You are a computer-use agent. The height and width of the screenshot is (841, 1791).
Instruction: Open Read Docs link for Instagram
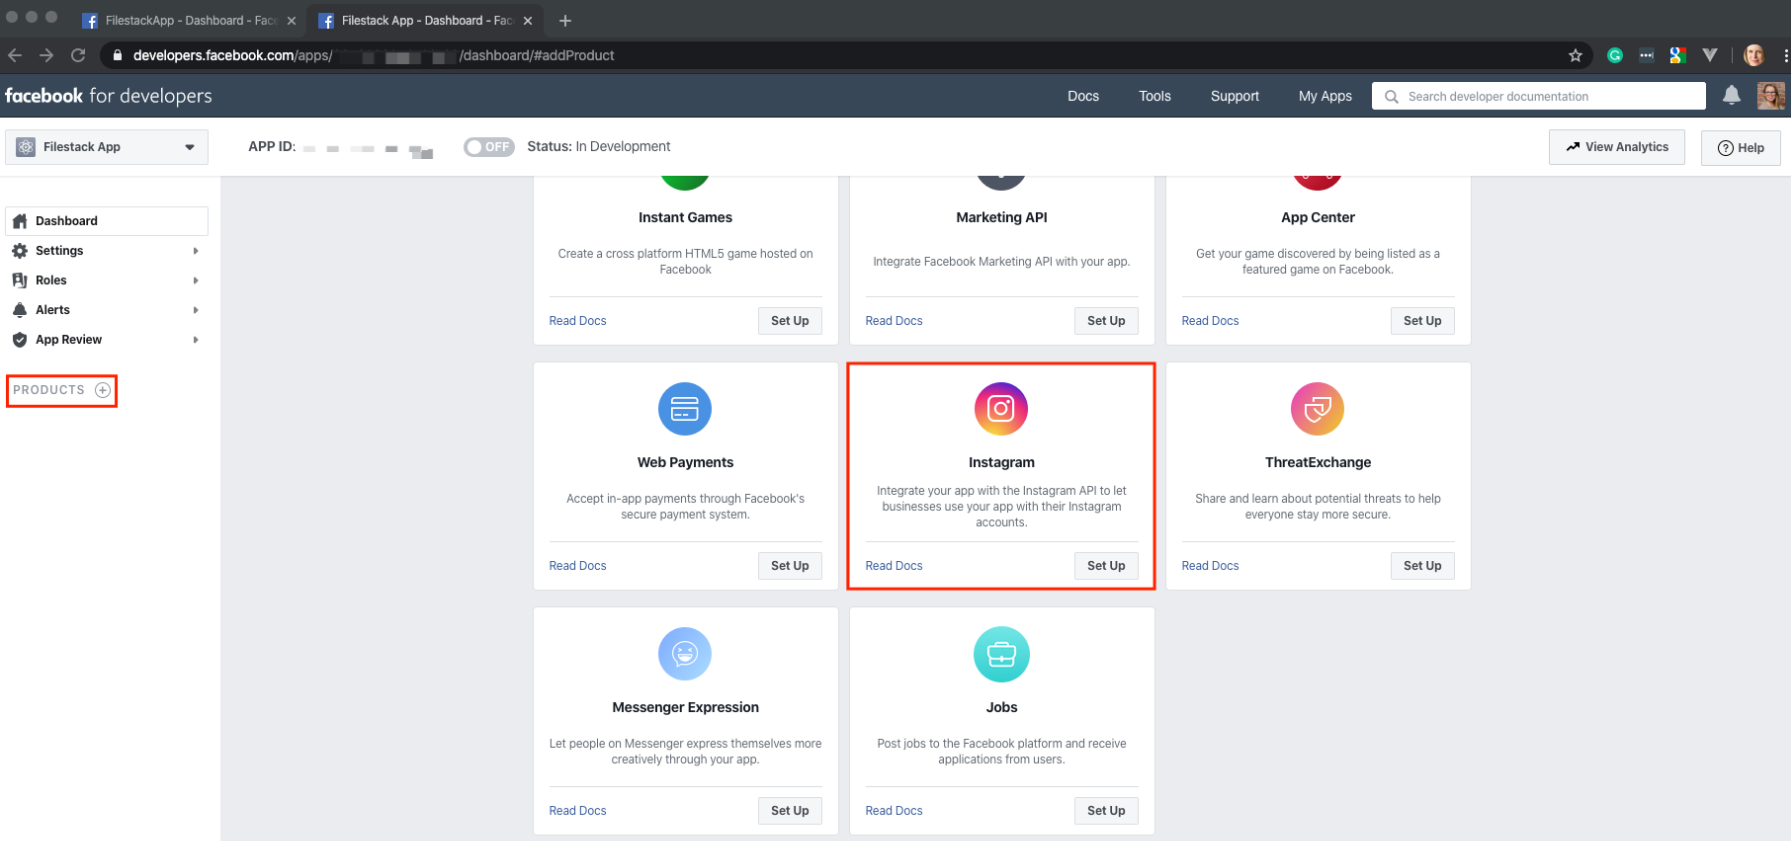[894, 566]
